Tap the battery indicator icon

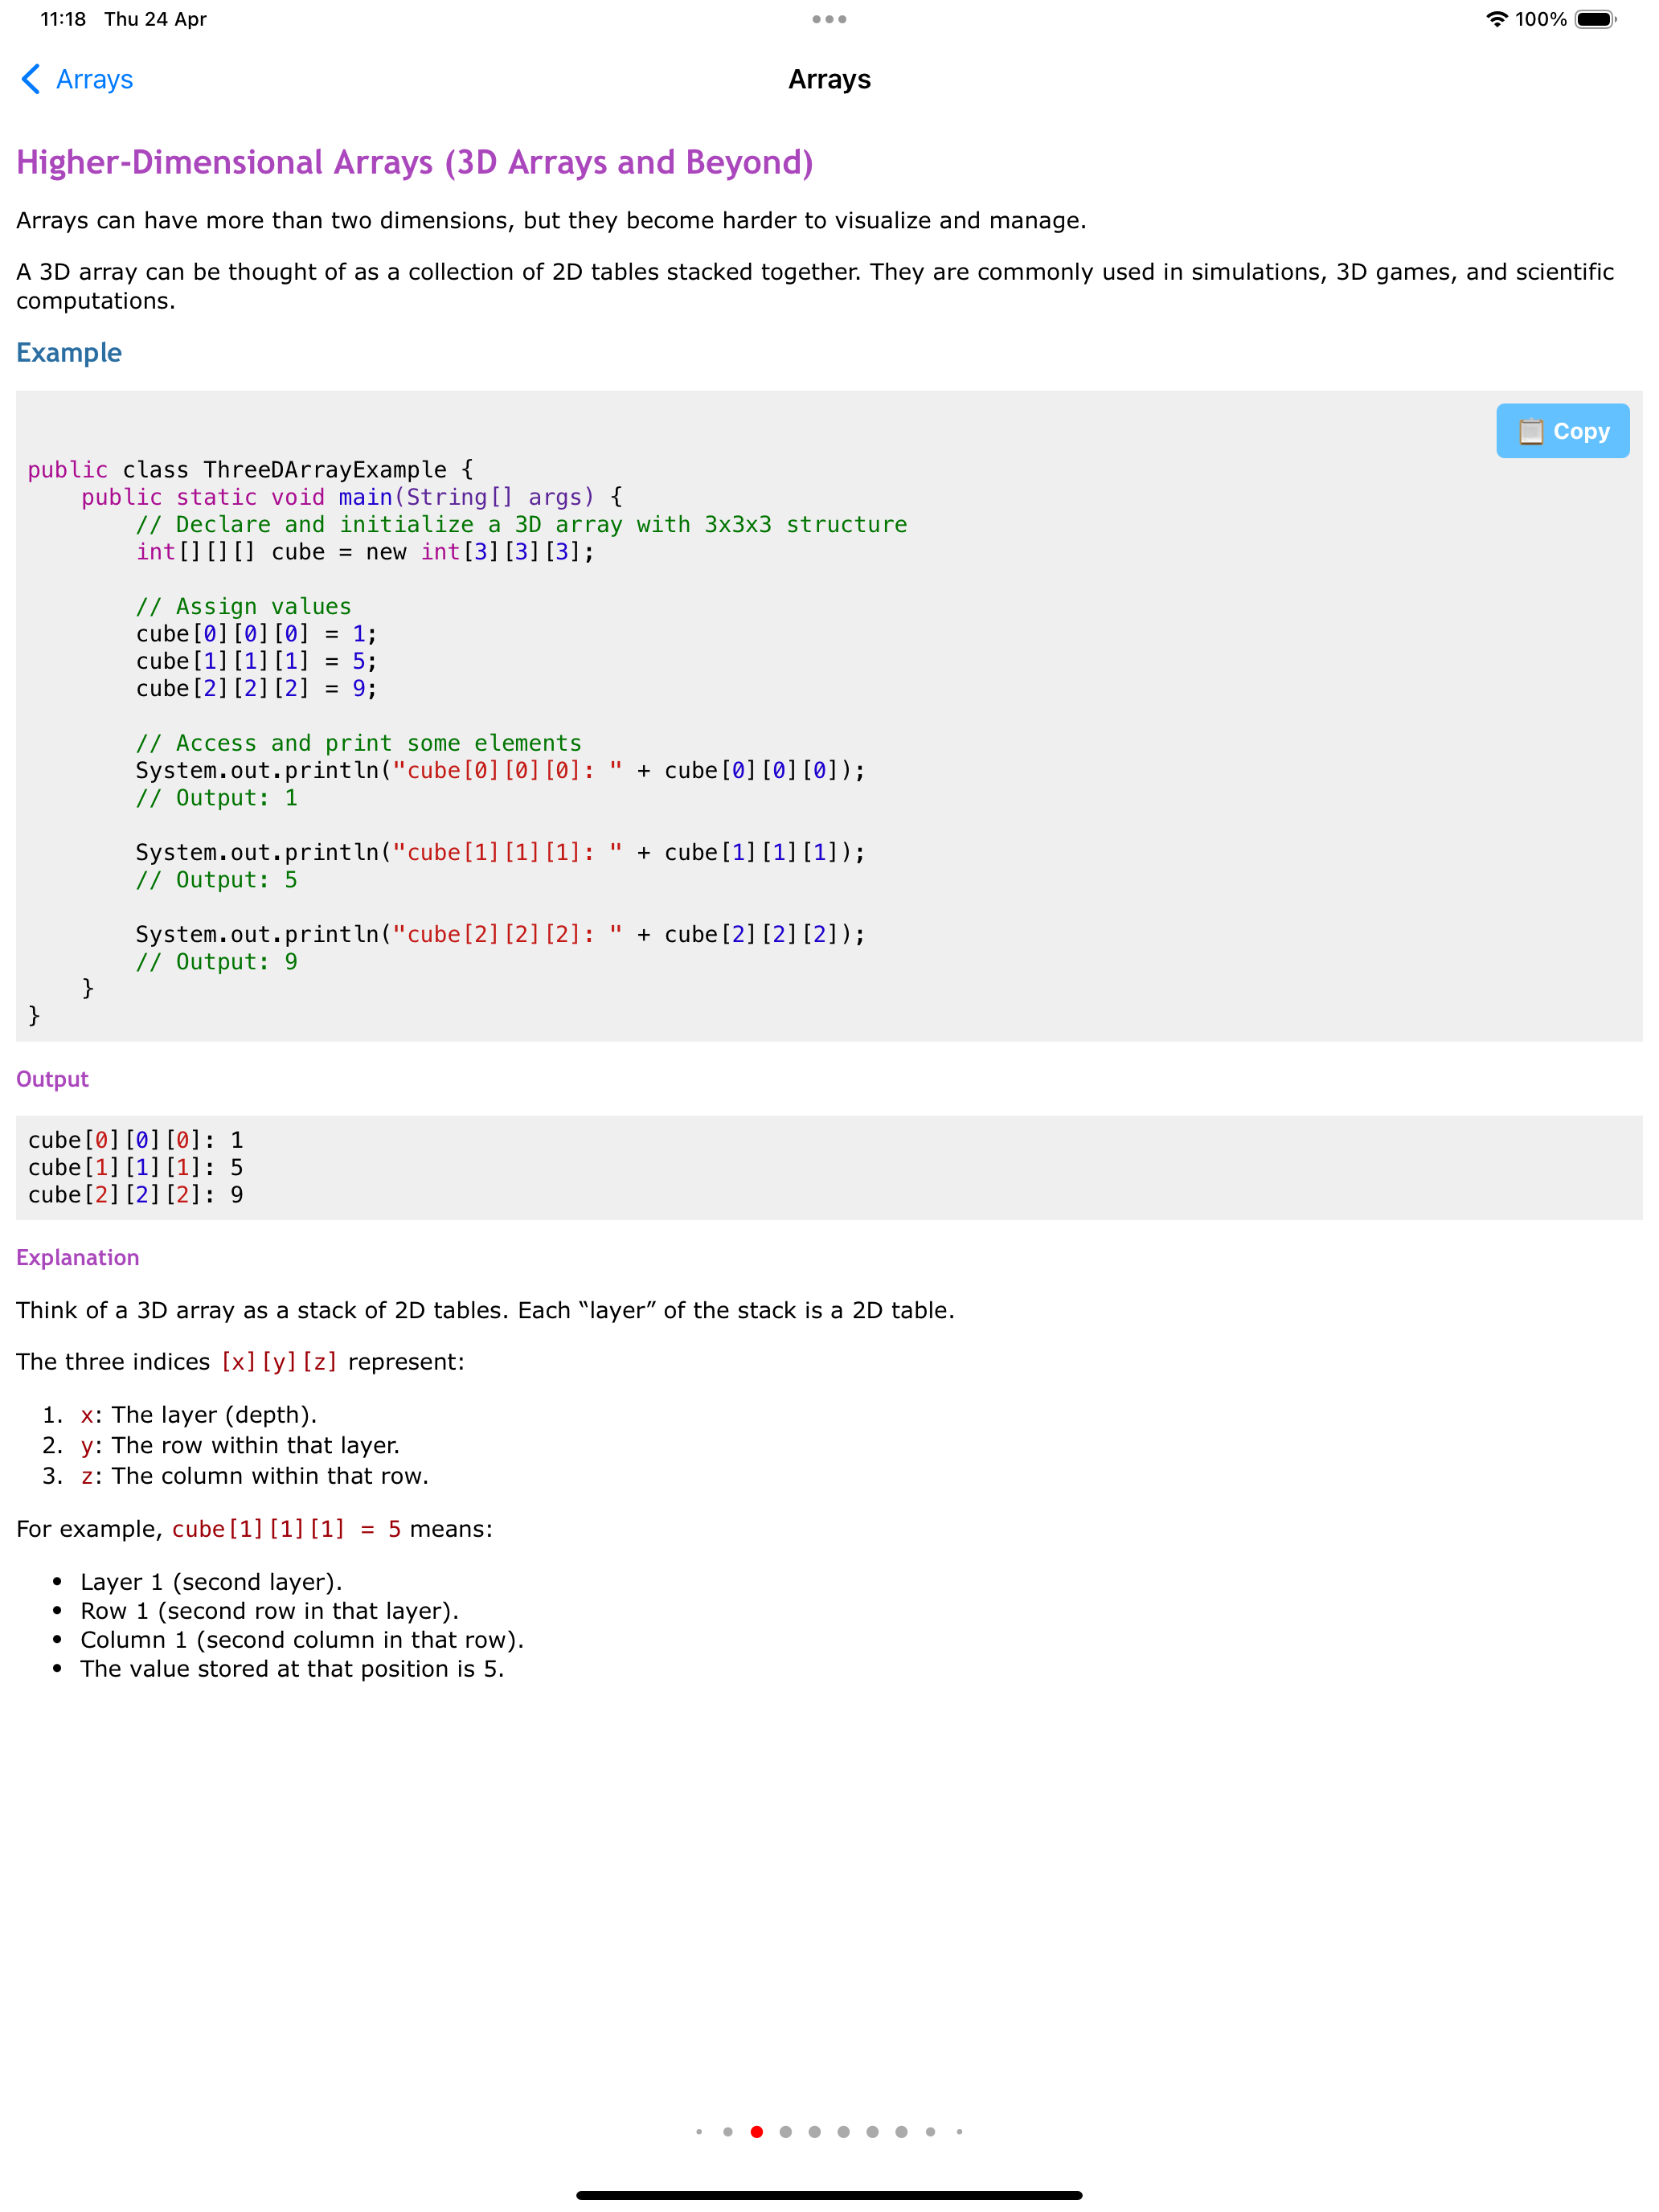(1595, 19)
